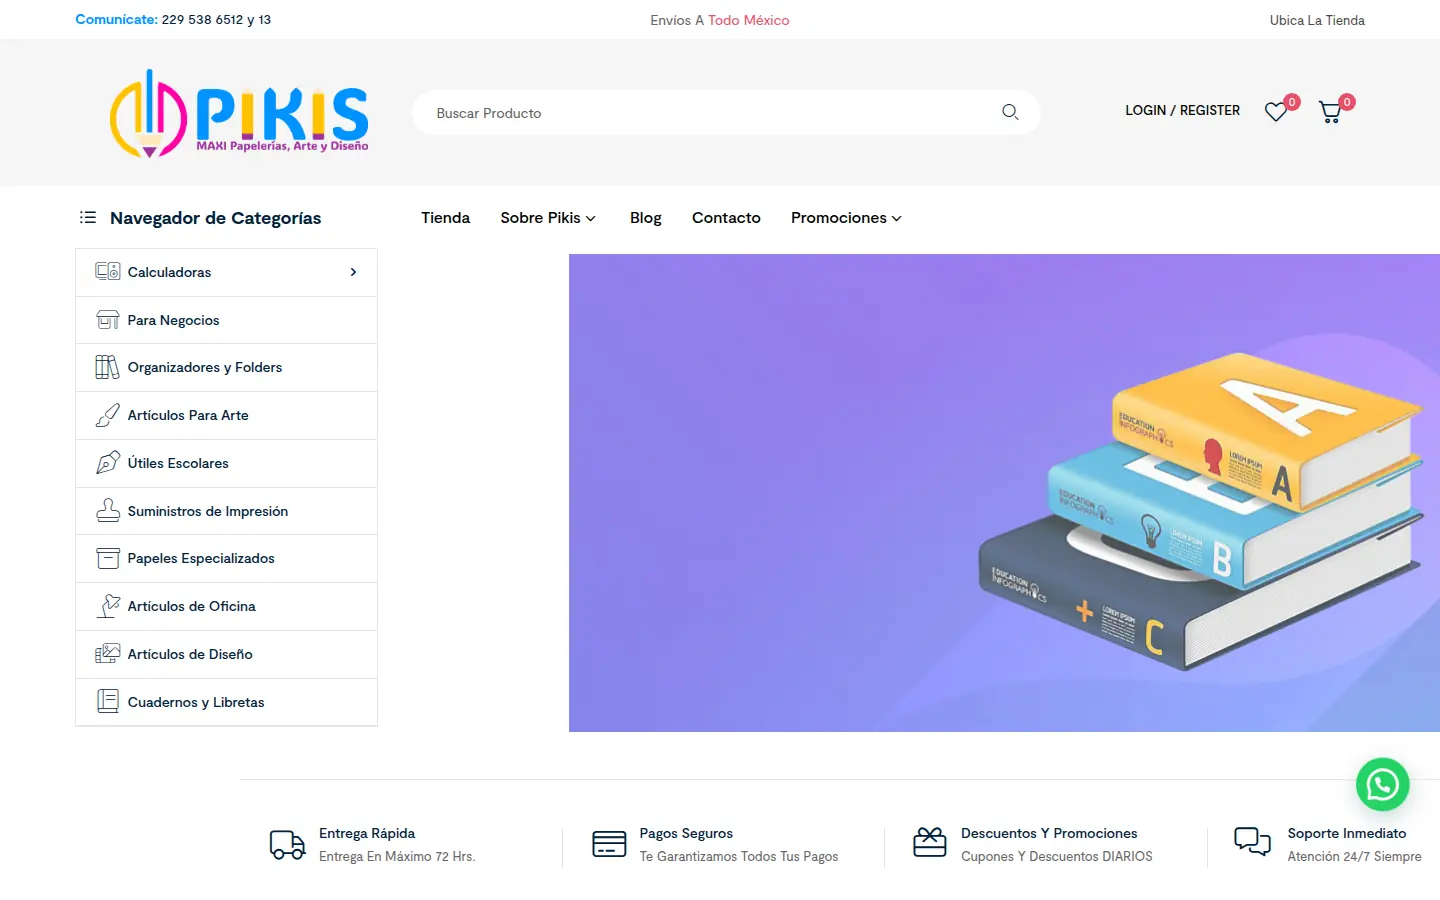Open WhatsApp chat button

(x=1382, y=785)
